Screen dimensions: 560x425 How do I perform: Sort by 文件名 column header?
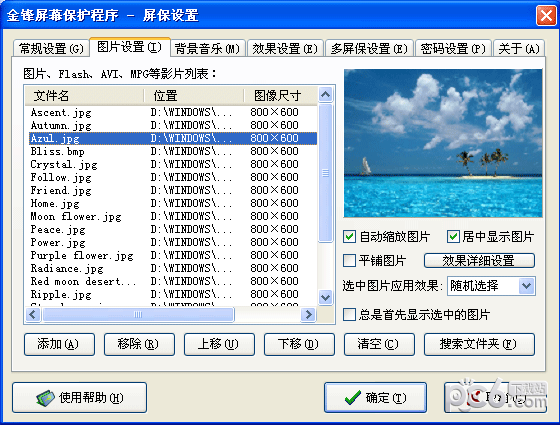tap(84, 96)
